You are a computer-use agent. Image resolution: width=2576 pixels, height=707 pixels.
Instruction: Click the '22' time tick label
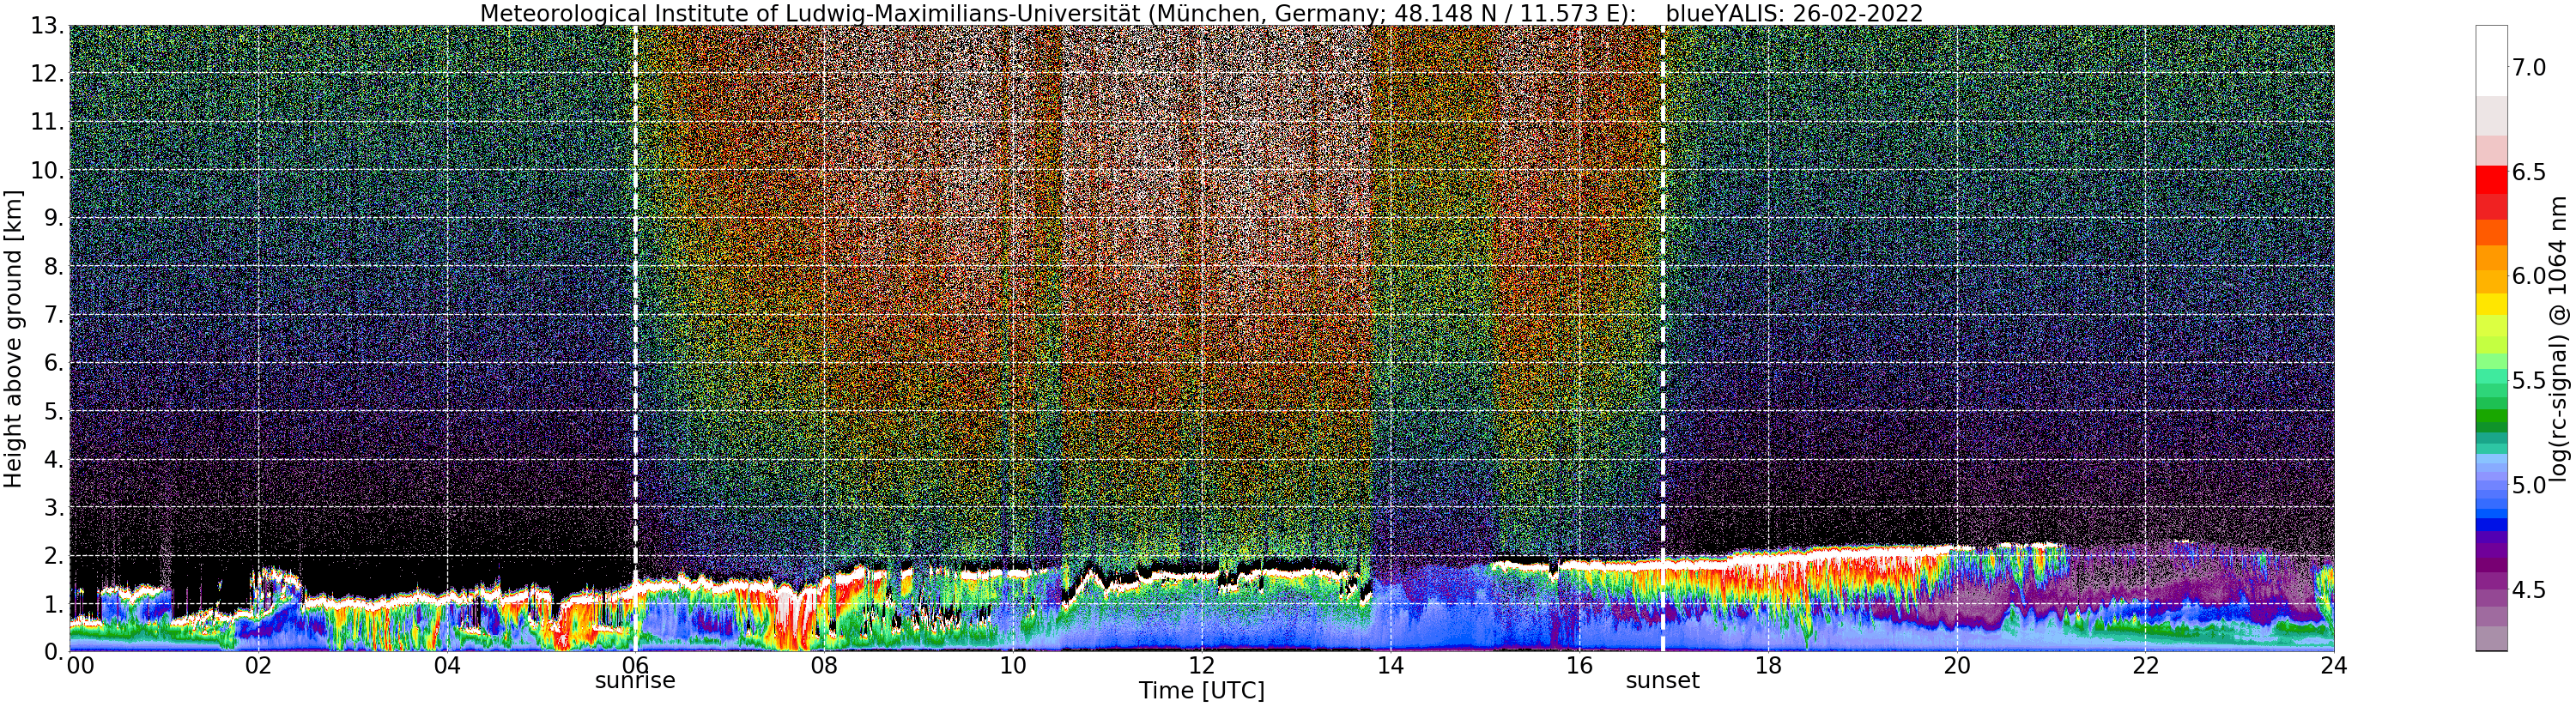pos(2146,665)
